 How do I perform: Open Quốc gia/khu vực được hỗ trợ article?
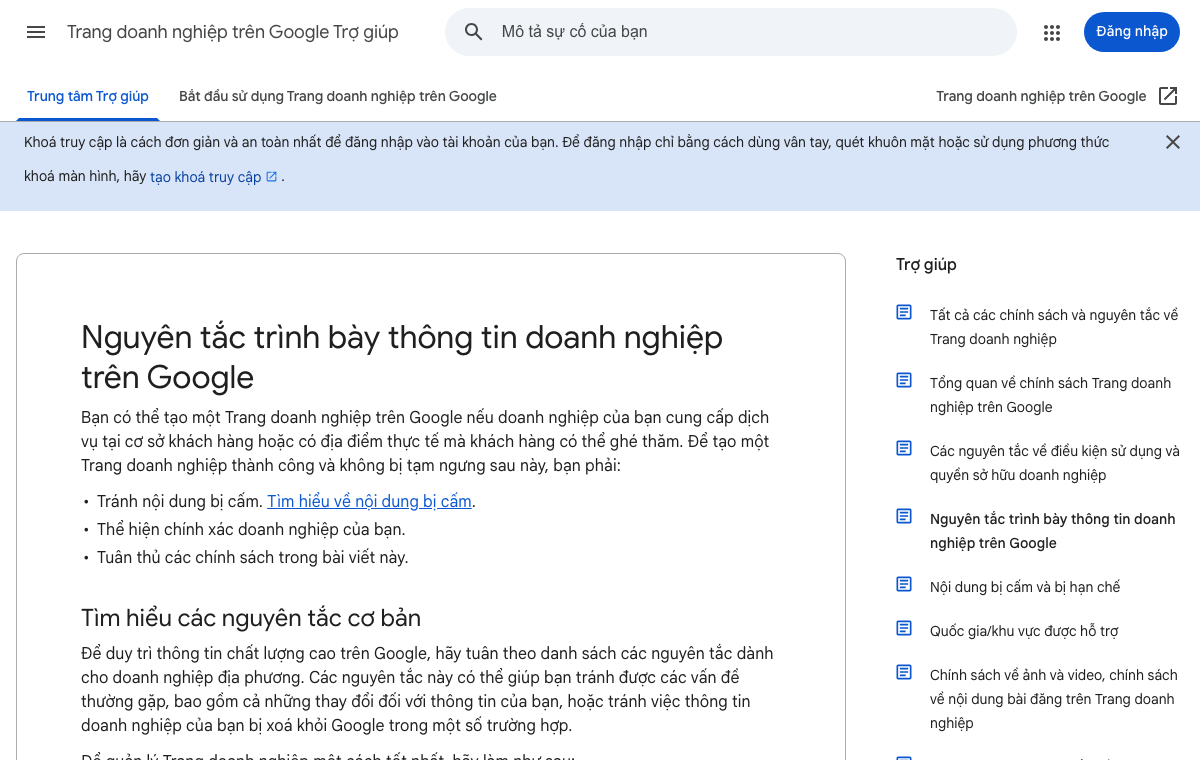[1024, 631]
